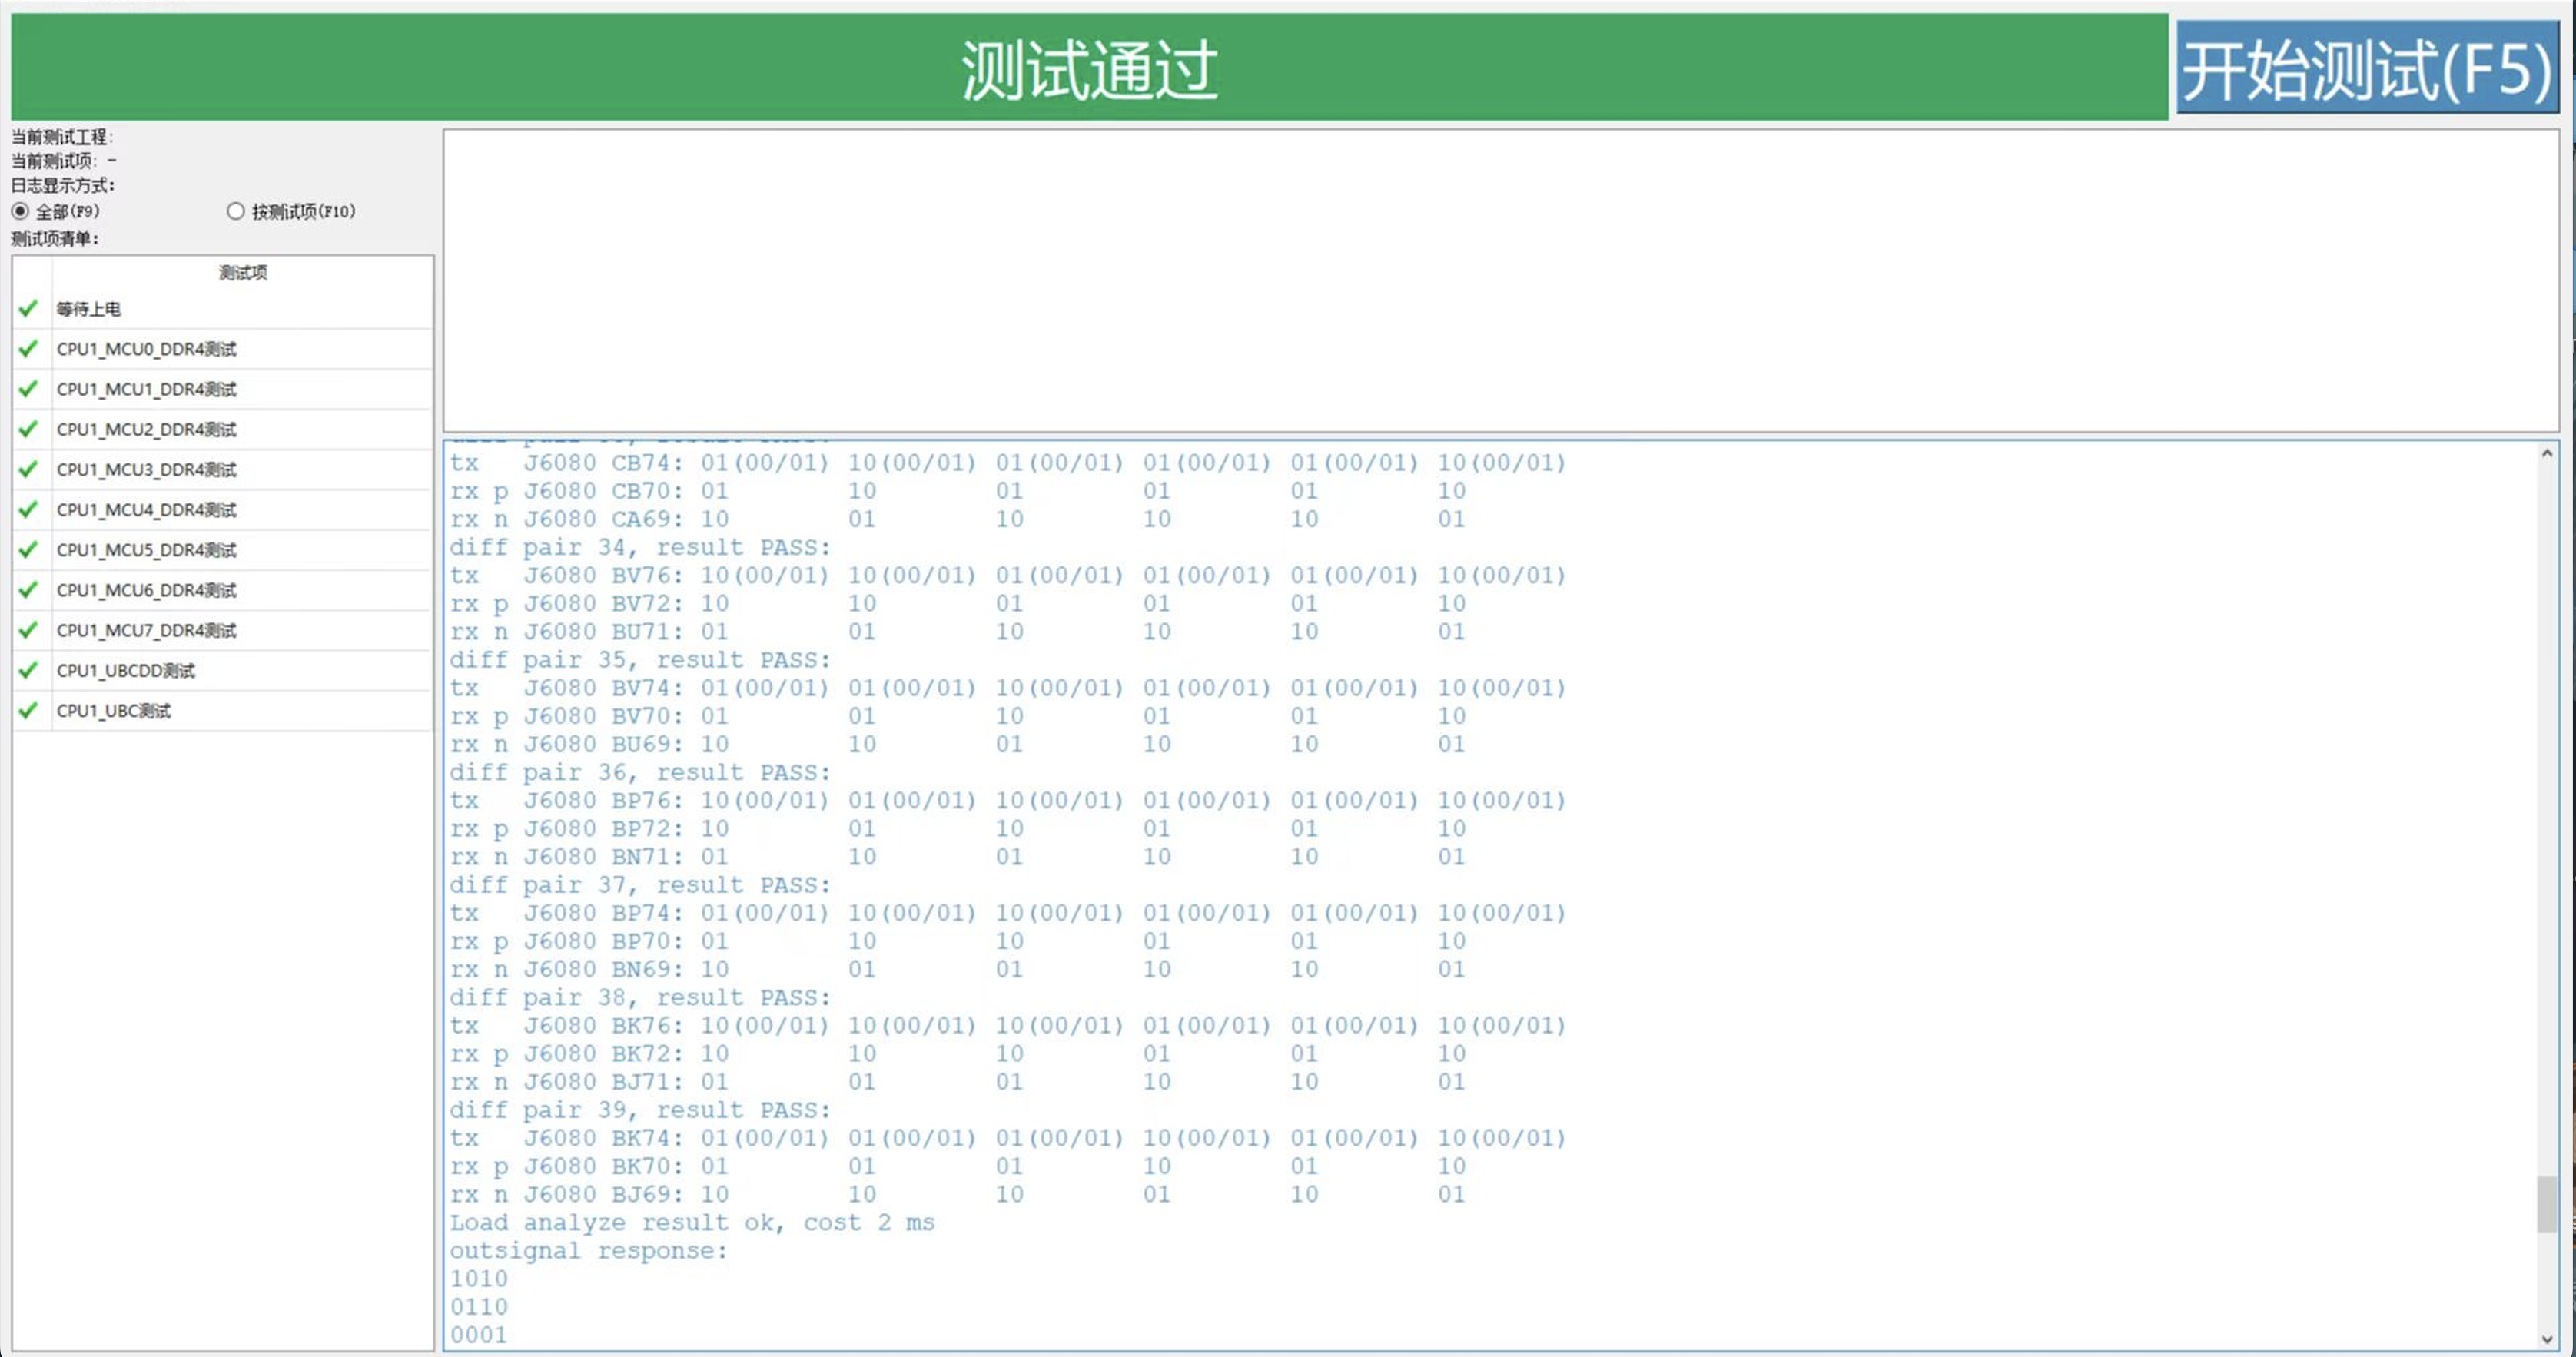
Task: Click checkmark icon next to CPU1_MCU7_DDR4测试
Action: (29, 630)
